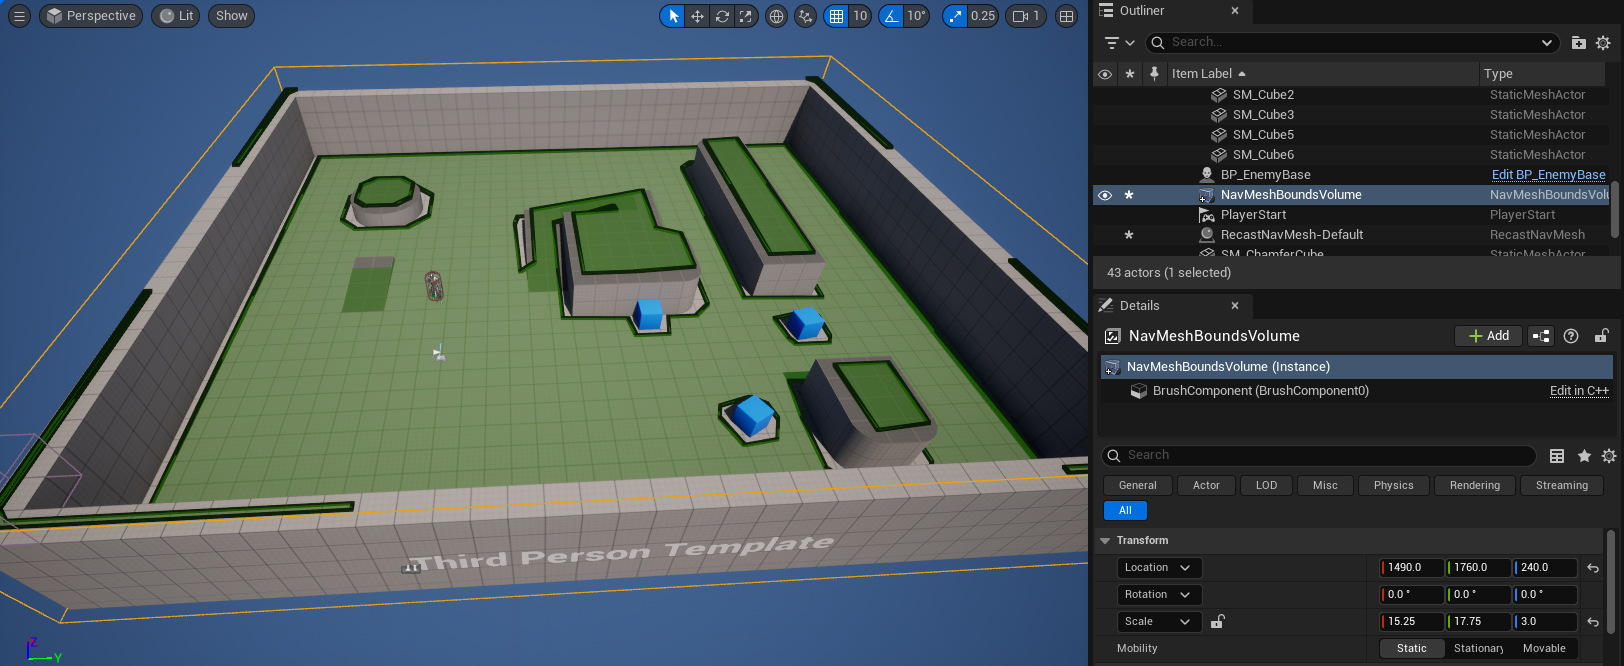This screenshot has width=1624, height=666.
Task: Open Details view options gear
Action: 1609,456
